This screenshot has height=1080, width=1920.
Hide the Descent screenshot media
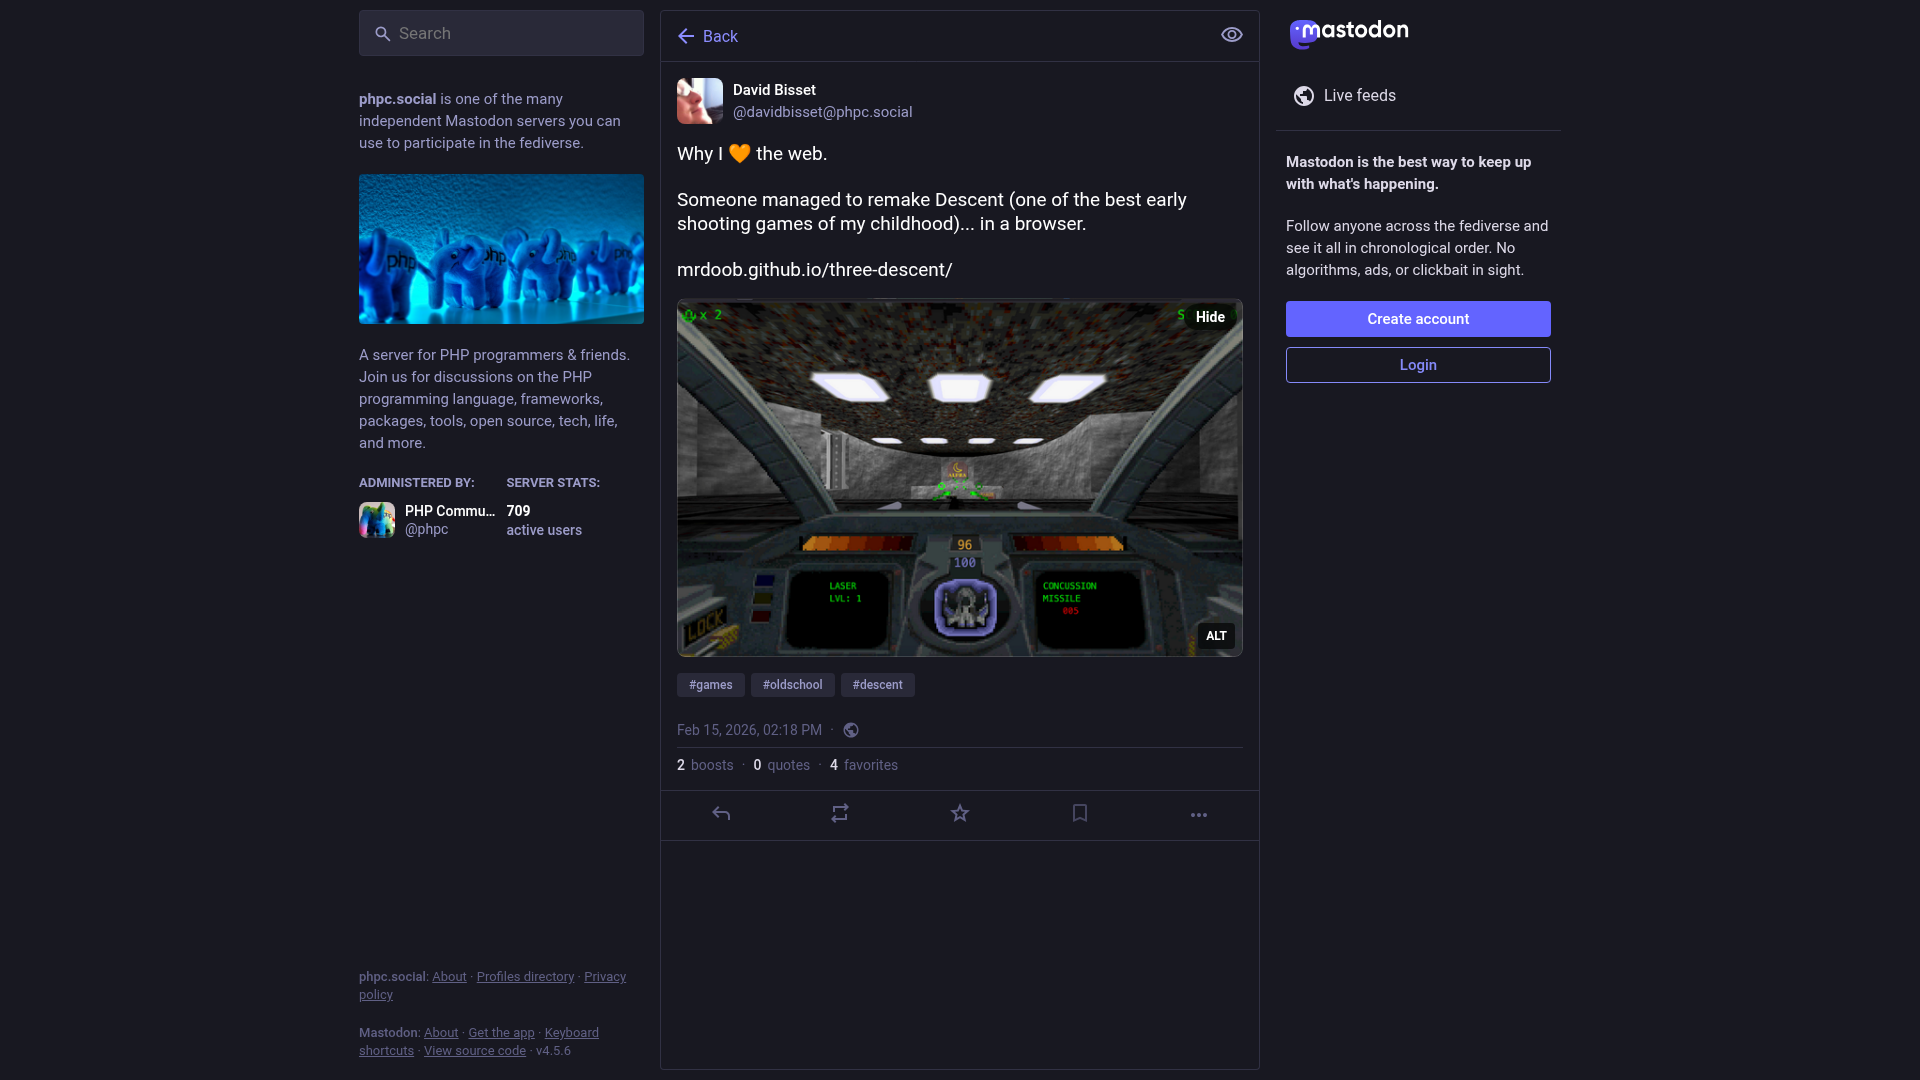(x=1210, y=317)
